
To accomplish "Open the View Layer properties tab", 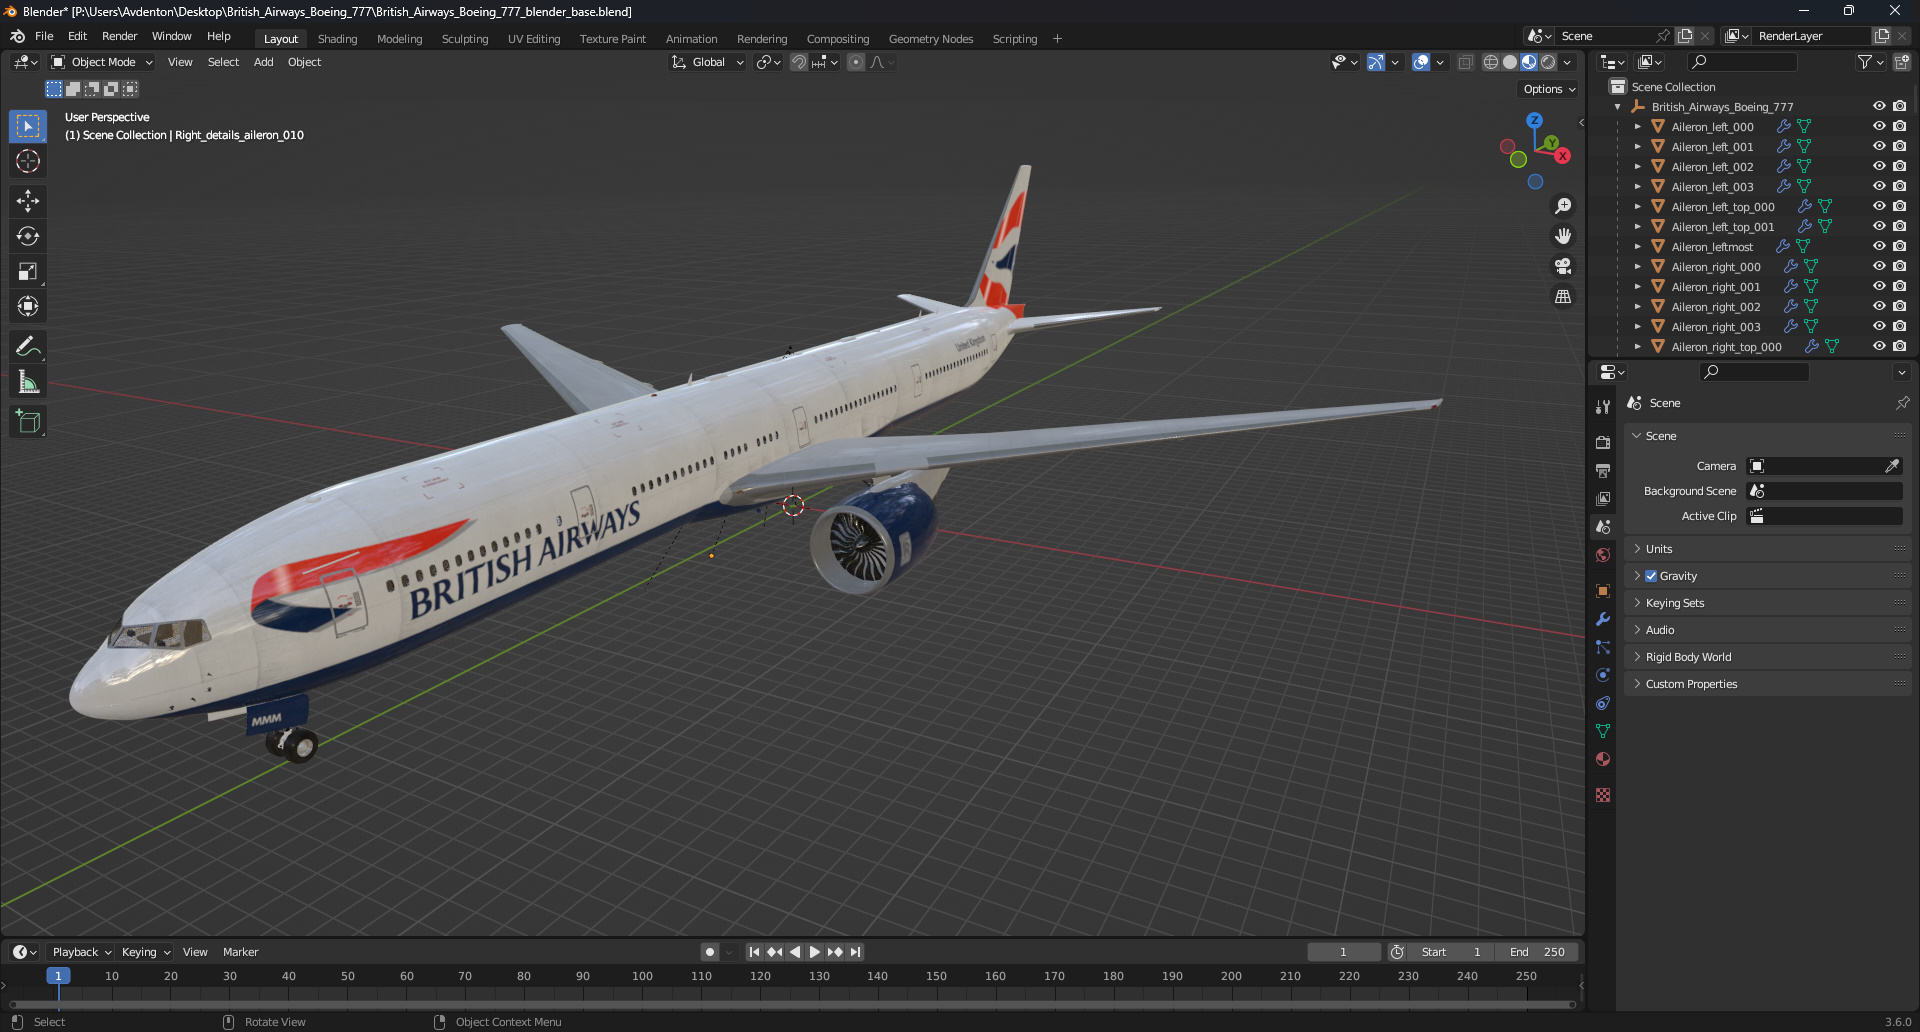I will tap(1603, 498).
